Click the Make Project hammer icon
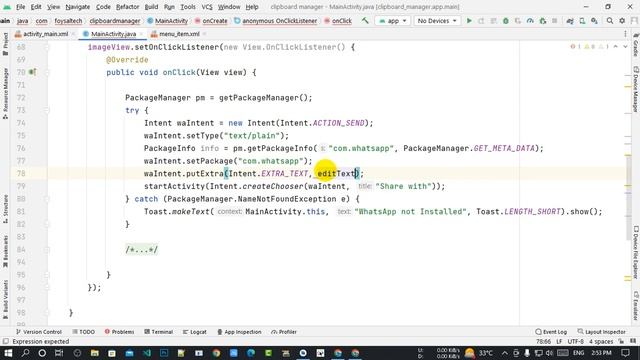Image resolution: width=640 pixels, height=360 pixels. (365, 20)
